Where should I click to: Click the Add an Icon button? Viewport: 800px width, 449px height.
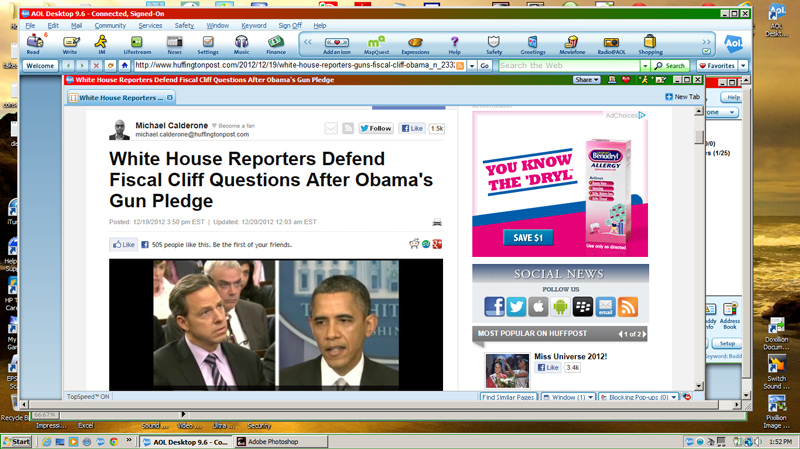[337, 45]
